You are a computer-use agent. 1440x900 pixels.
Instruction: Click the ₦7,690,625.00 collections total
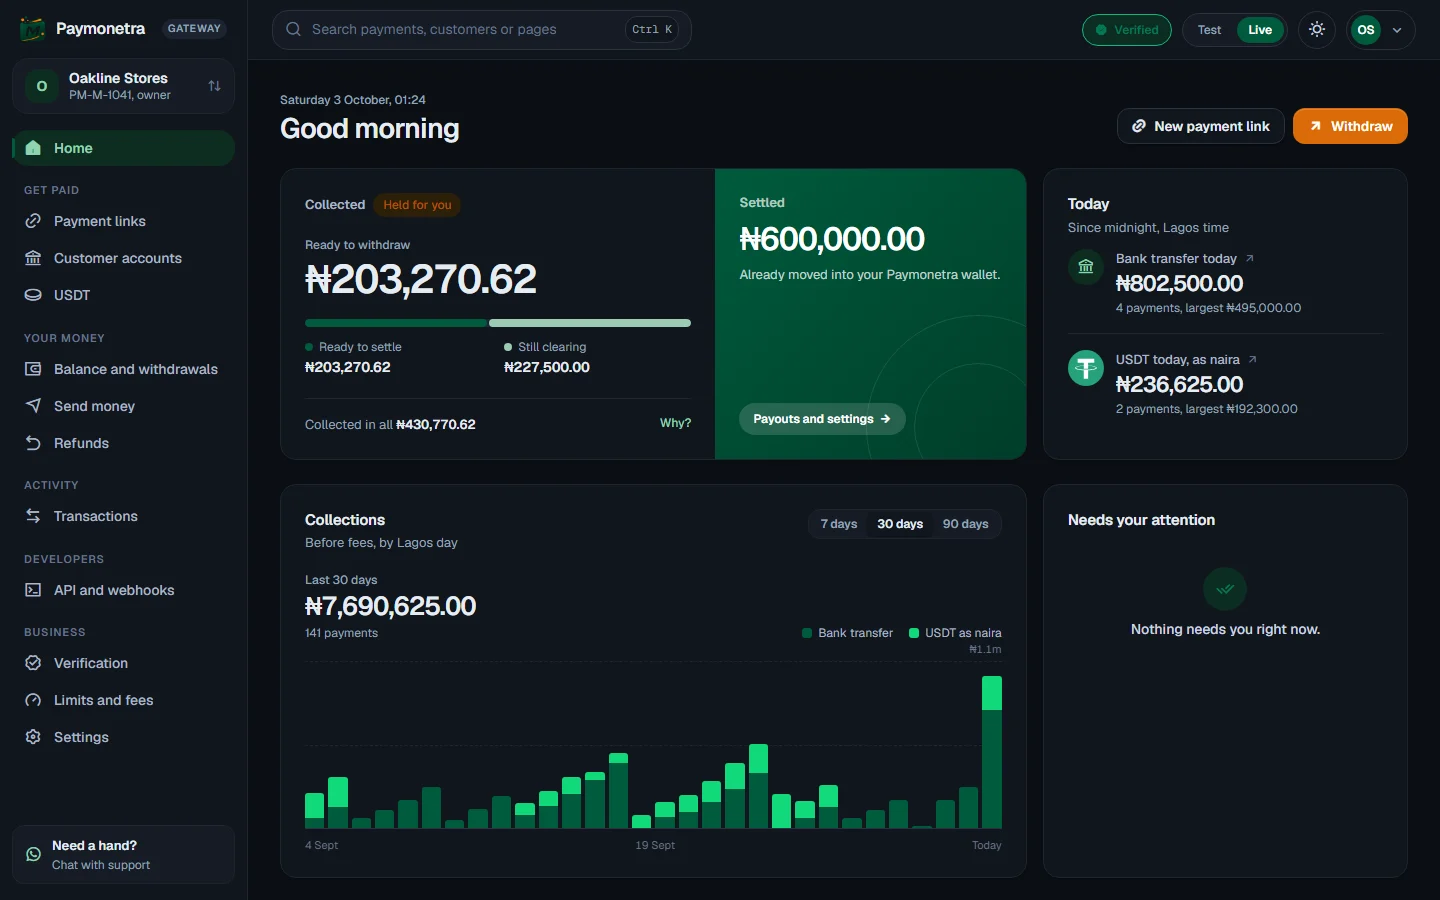(390, 606)
